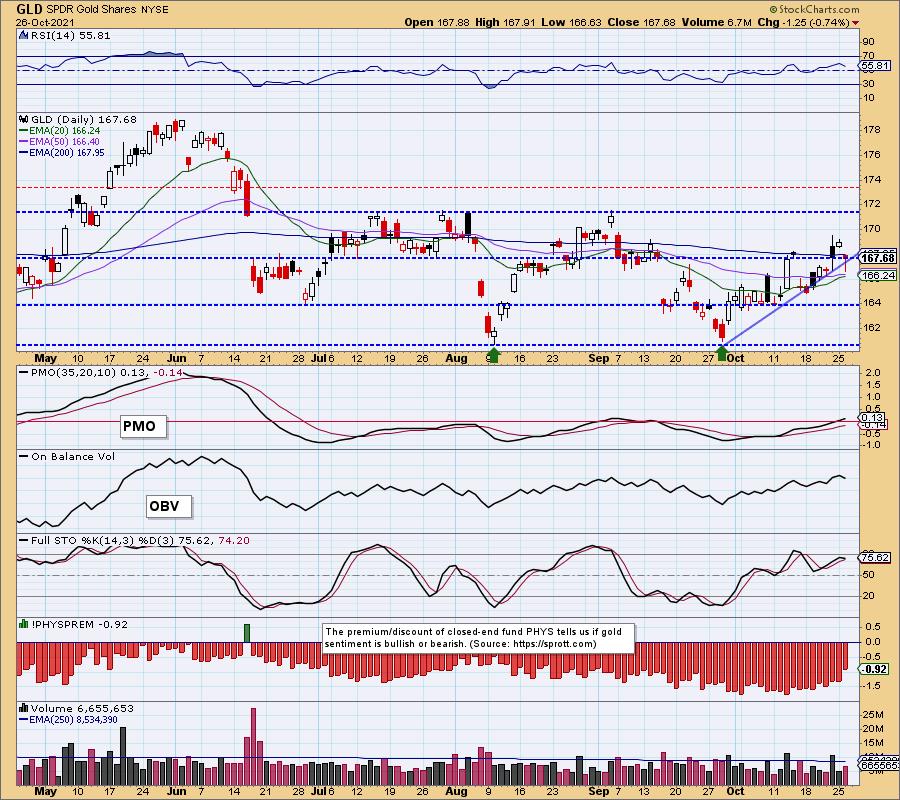Click the 55.81 RSI value tag

coord(875,66)
